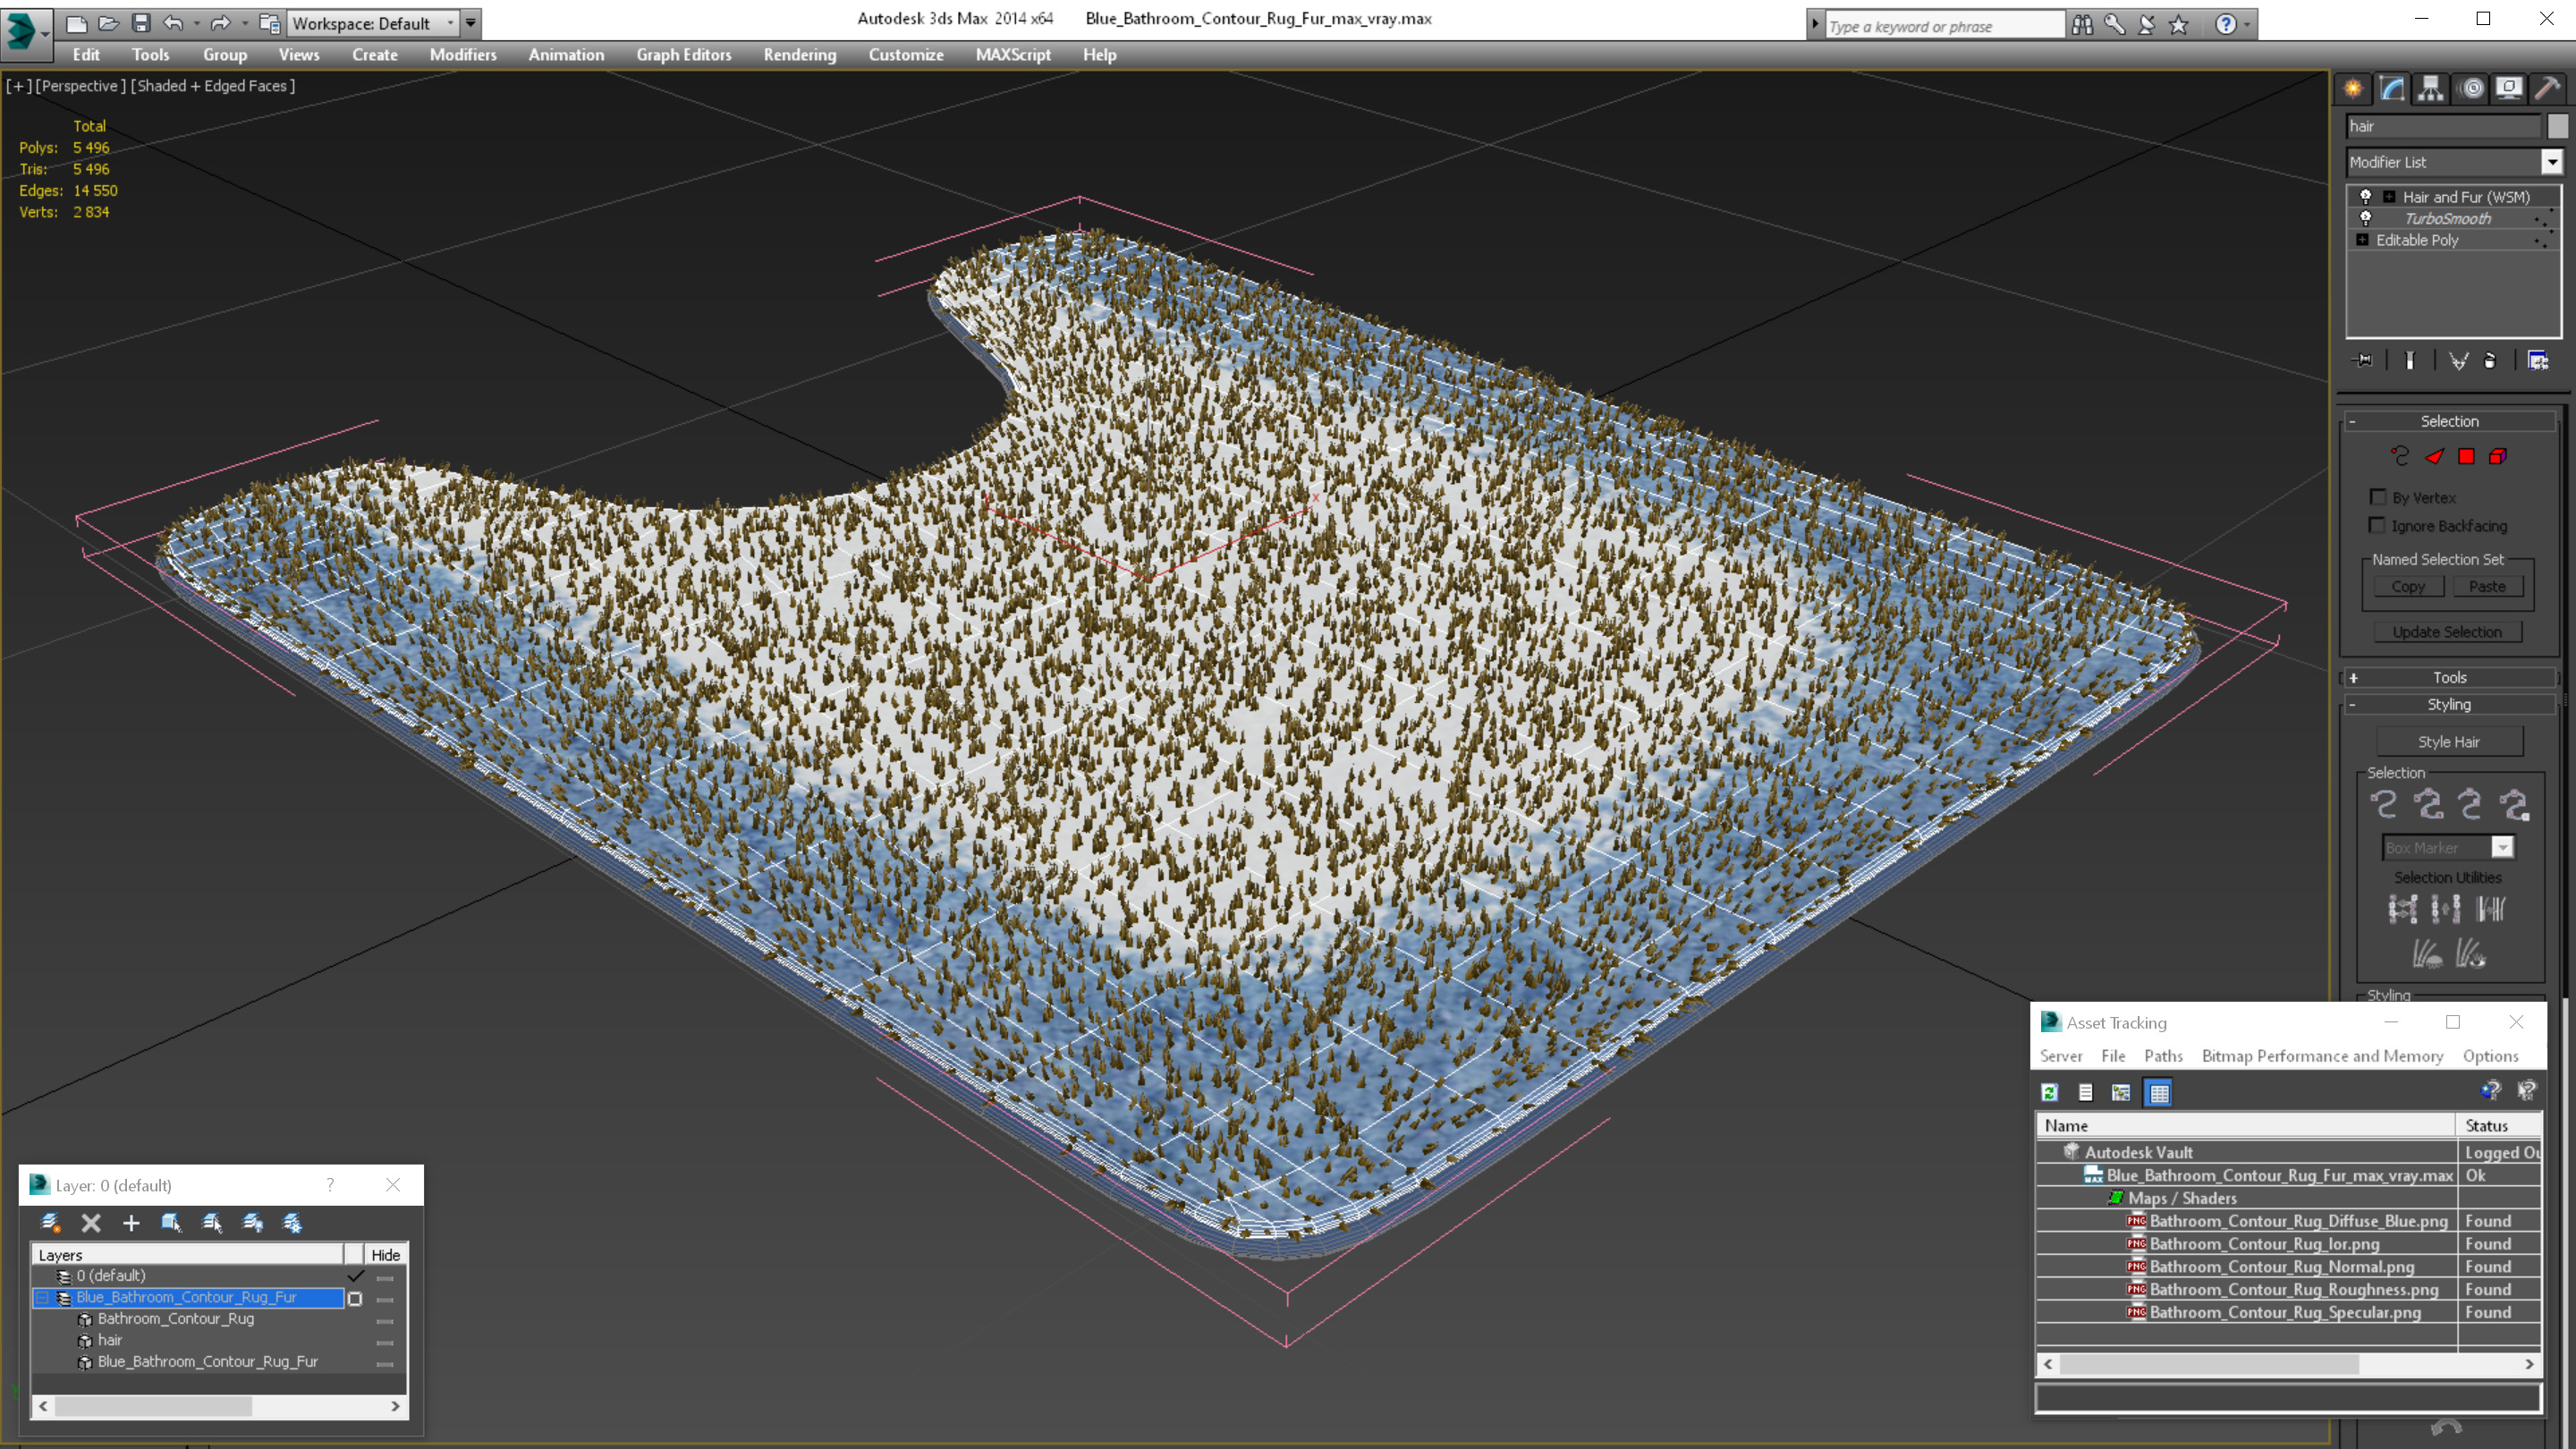
Task: Click the Style Hair button
Action: pyautogui.click(x=2448, y=741)
